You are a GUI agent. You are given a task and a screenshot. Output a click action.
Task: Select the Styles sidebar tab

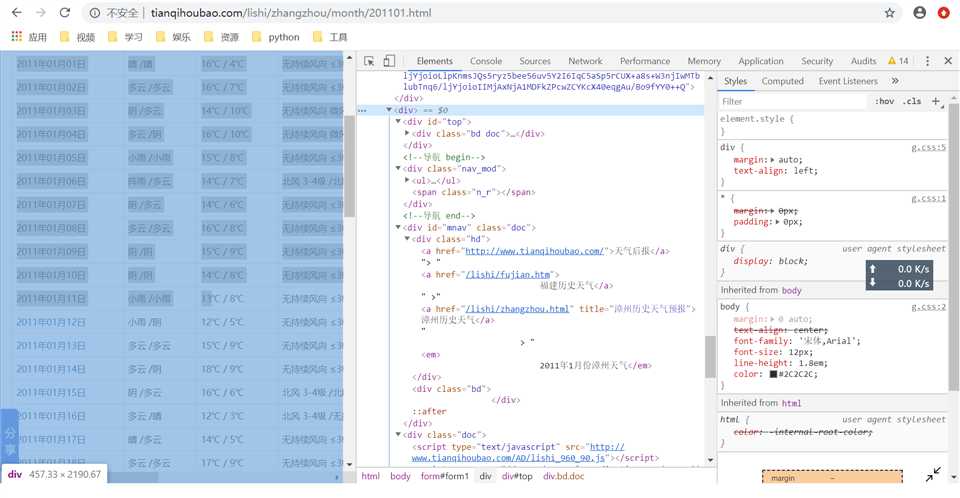click(735, 81)
